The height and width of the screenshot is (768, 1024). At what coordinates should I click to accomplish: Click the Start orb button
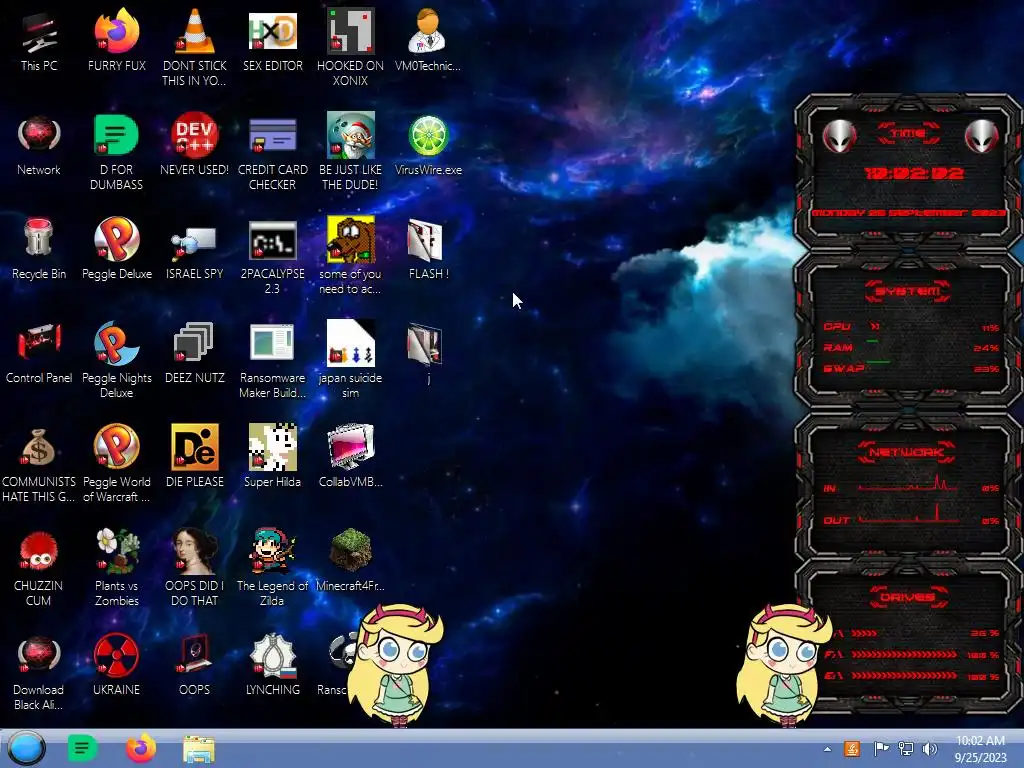click(x=26, y=748)
